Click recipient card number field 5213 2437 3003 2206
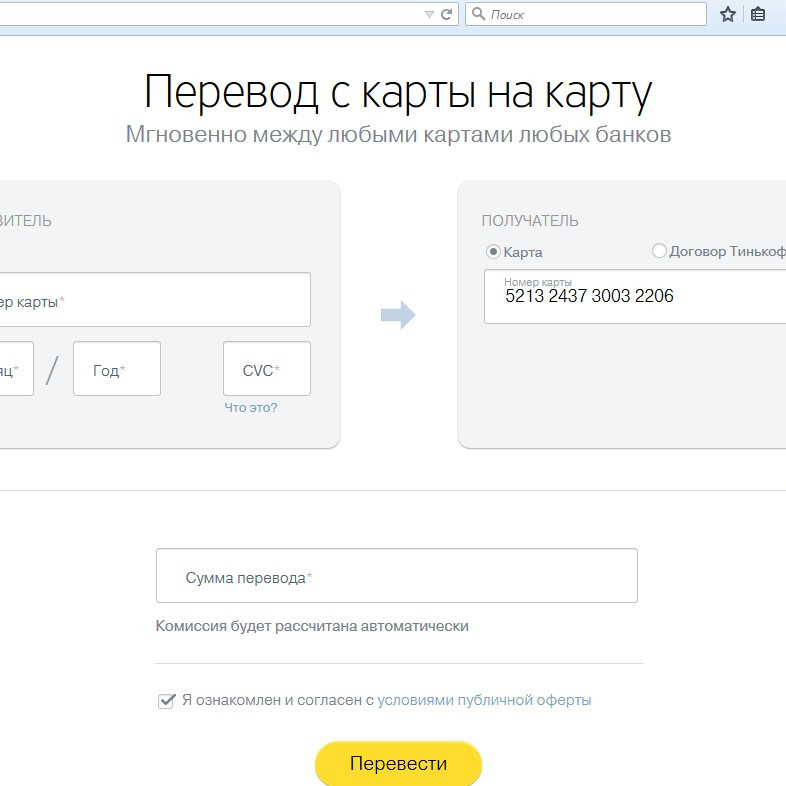 pyautogui.click(x=635, y=297)
